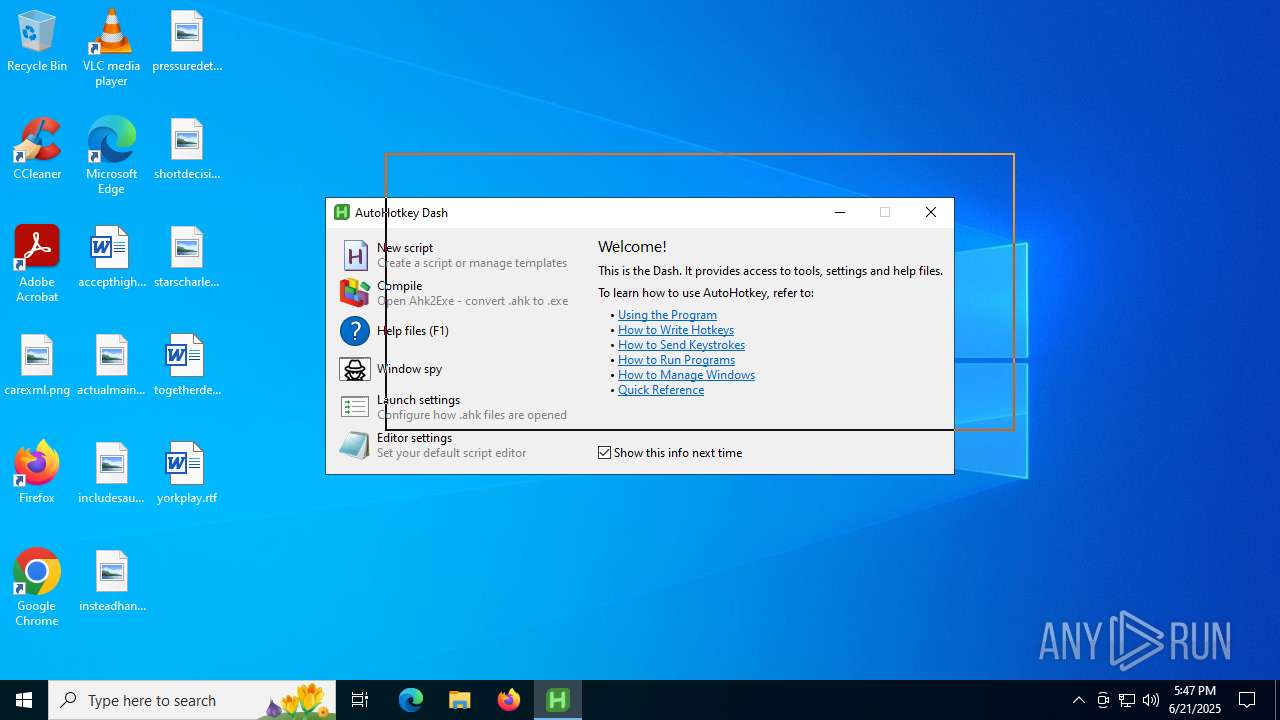The image size is (1280, 720).
Task: Open the Using the Program link
Action: (667, 315)
